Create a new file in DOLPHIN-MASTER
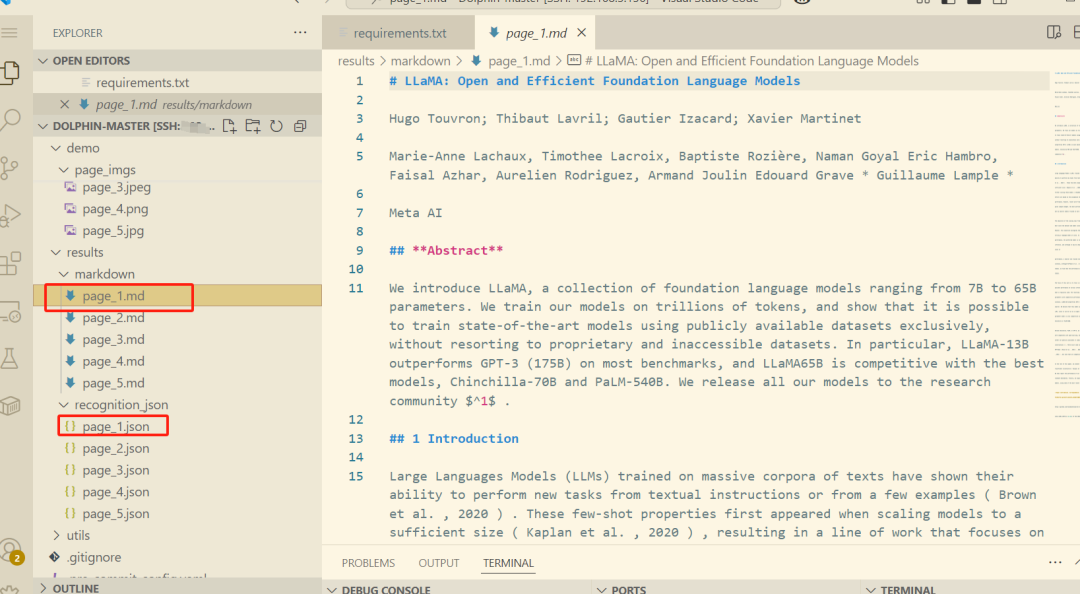Viewport: 1080px width, 594px height. 229,126
